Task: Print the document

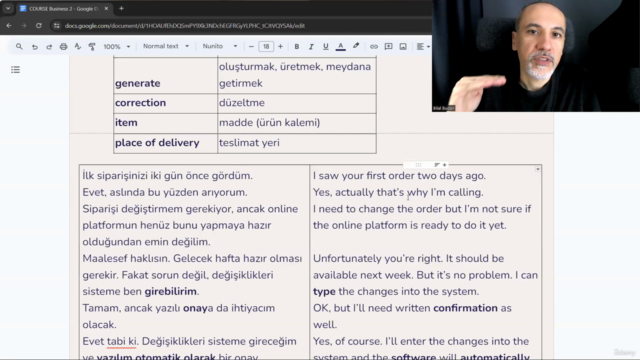Action: click(x=63, y=47)
